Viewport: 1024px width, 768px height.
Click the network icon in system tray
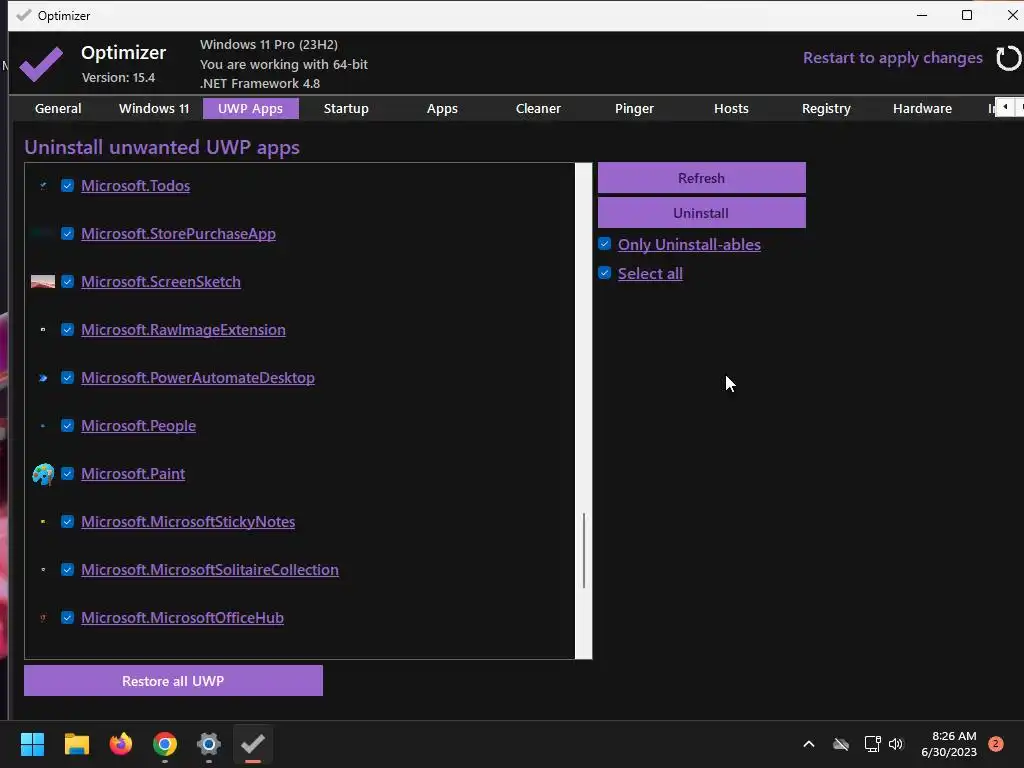[872, 744]
